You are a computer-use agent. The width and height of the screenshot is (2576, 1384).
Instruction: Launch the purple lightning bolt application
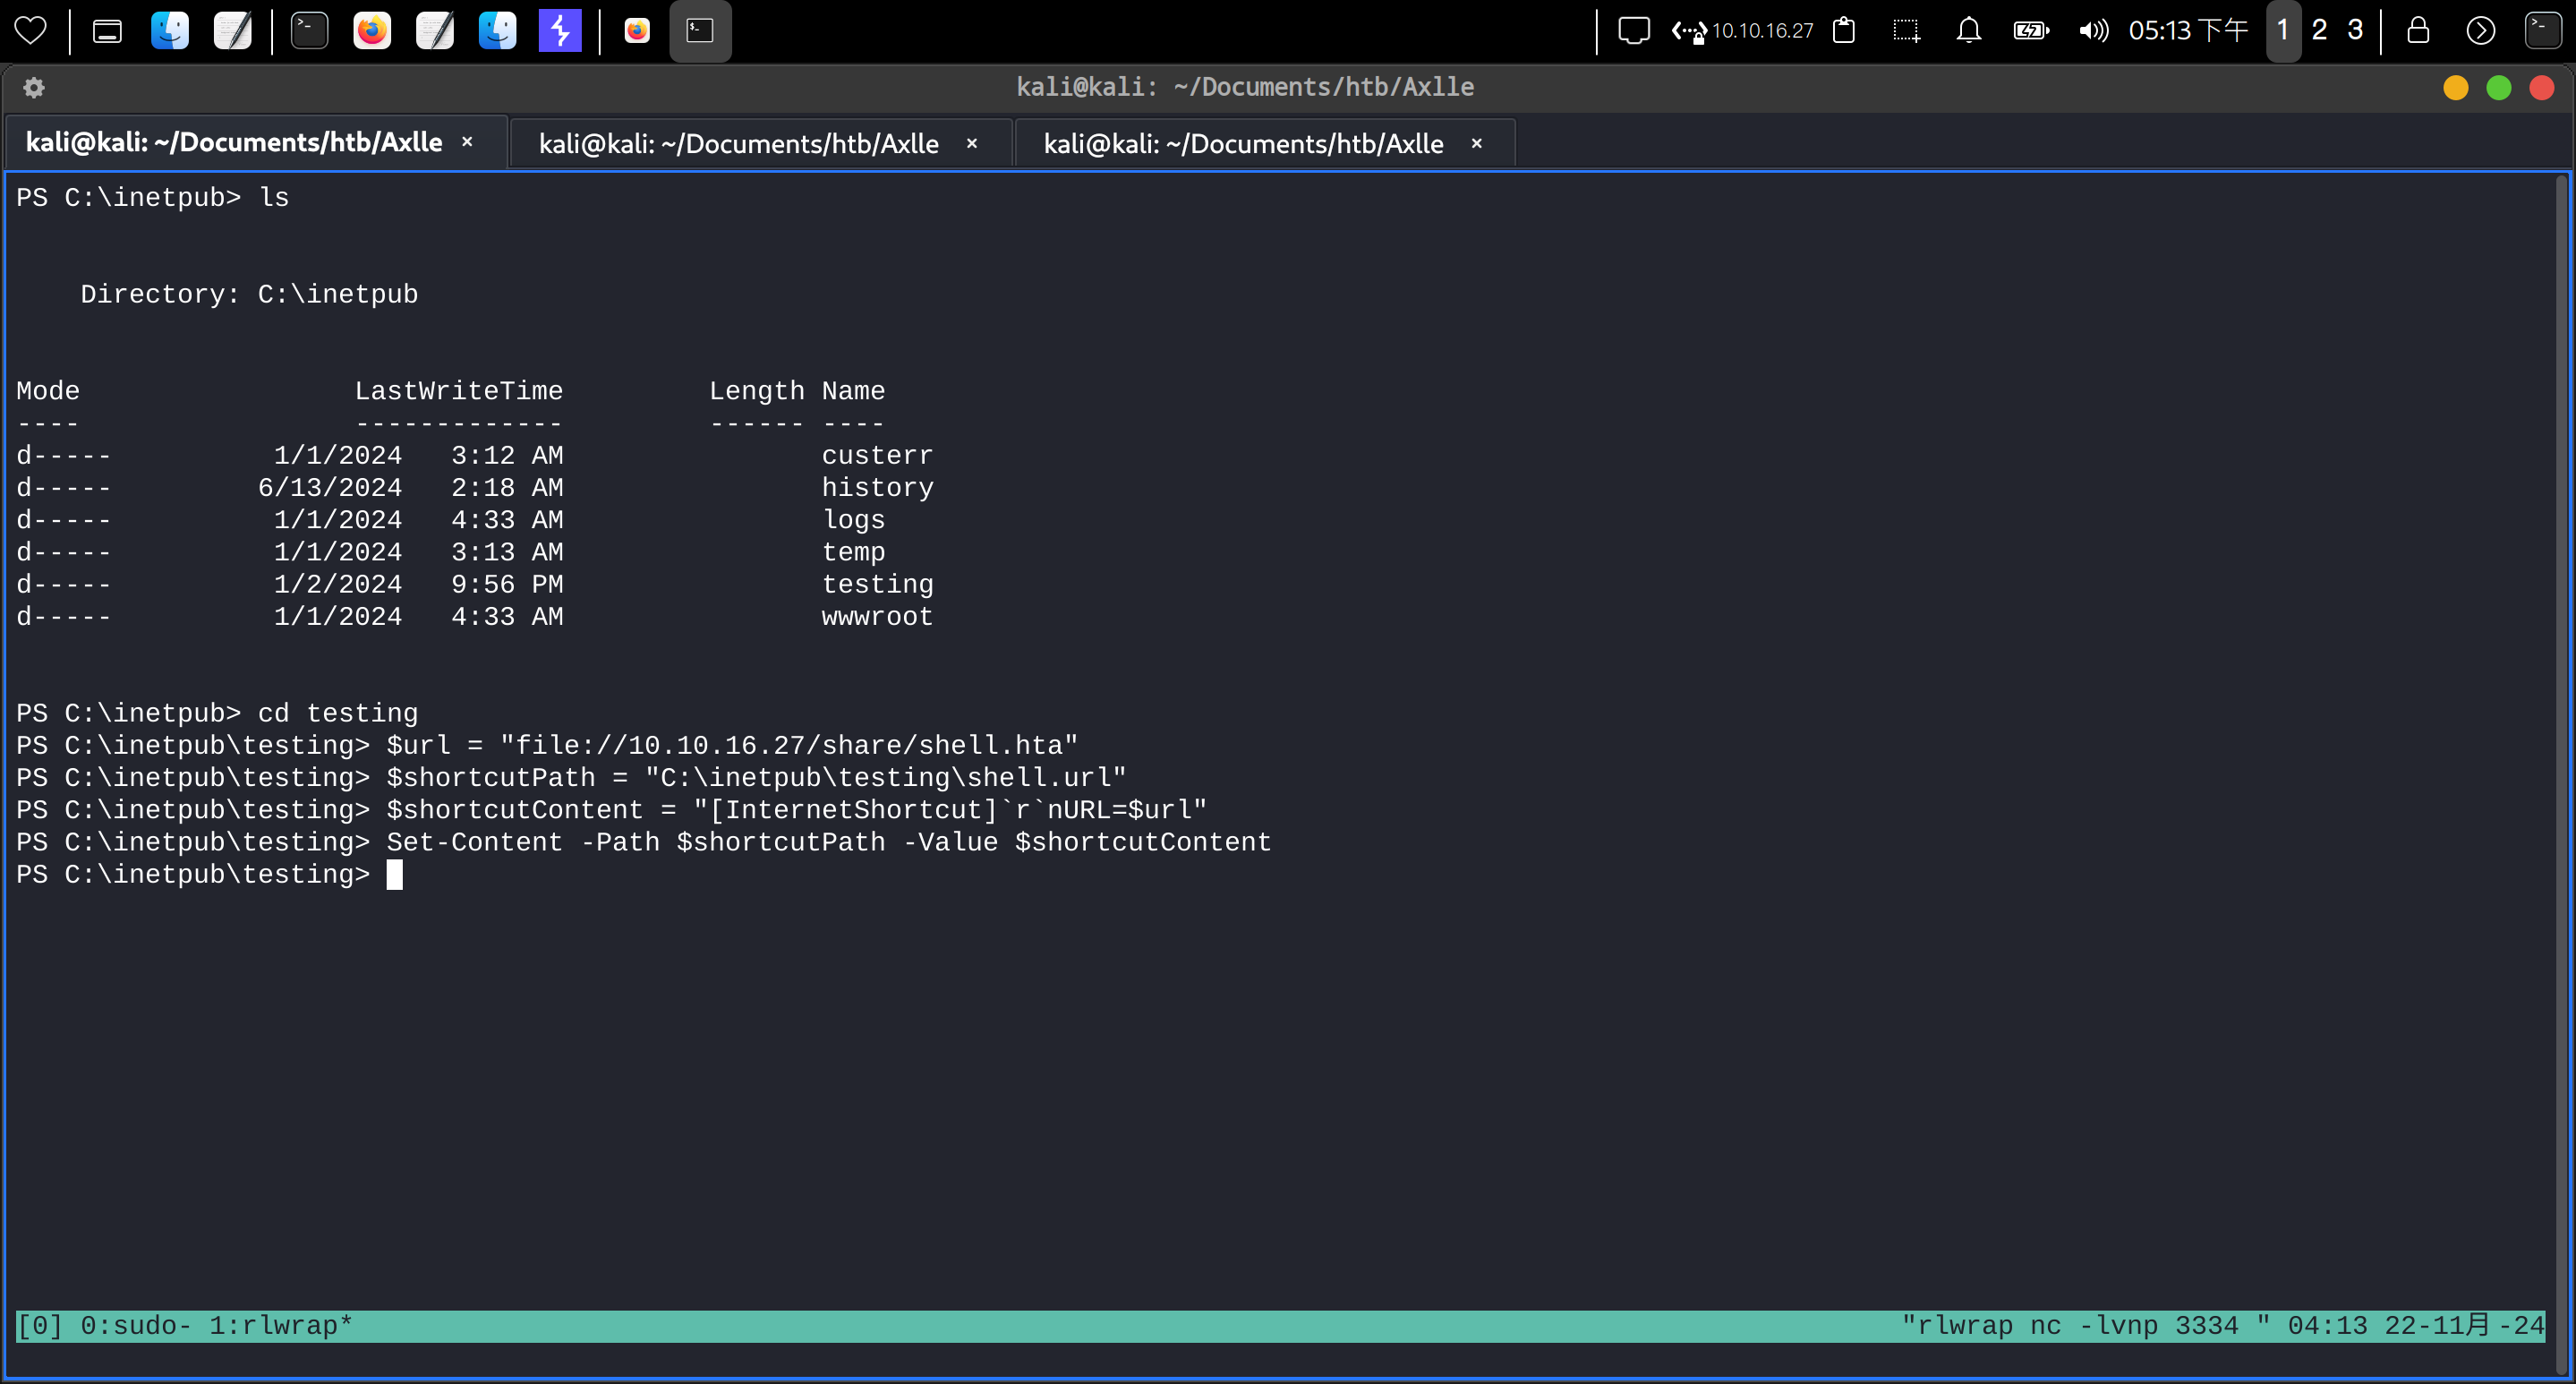(560, 31)
